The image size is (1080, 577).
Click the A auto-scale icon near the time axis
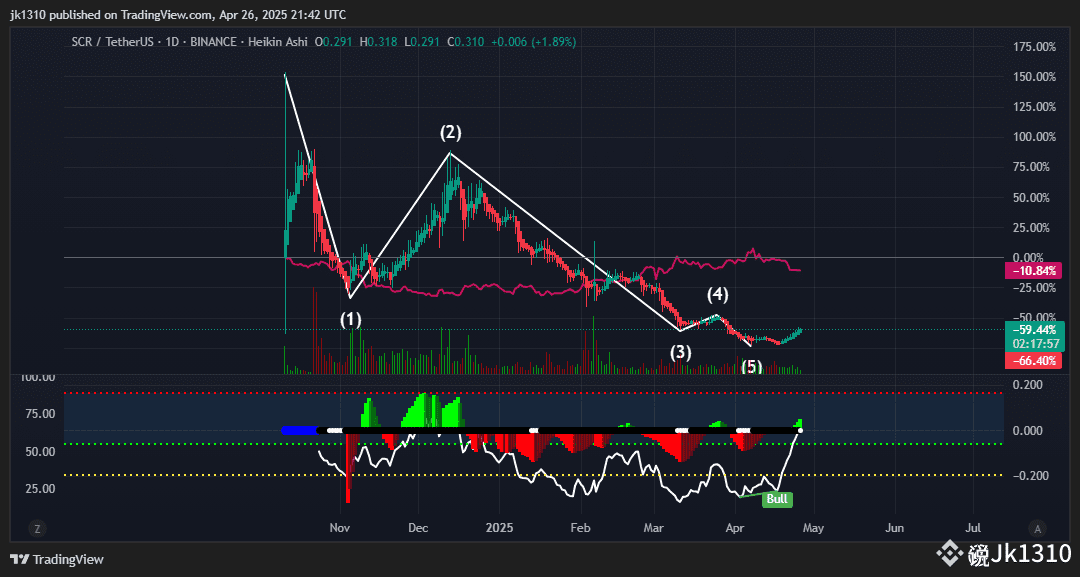pyautogui.click(x=1036, y=527)
